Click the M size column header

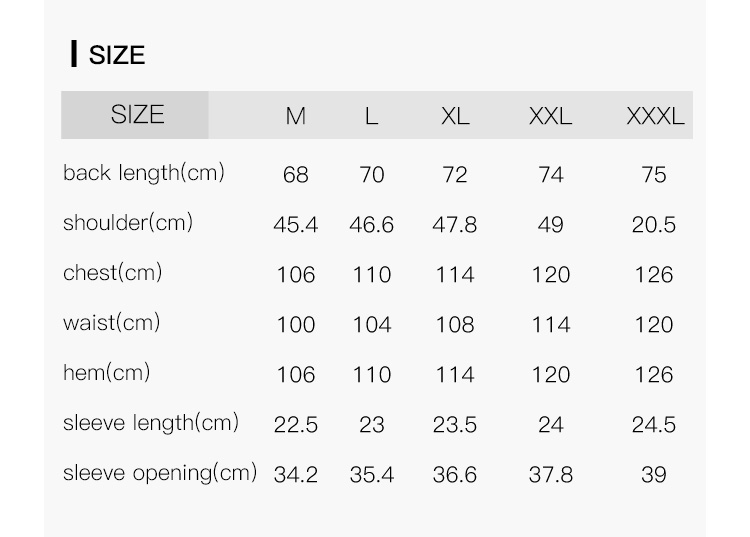(295, 116)
